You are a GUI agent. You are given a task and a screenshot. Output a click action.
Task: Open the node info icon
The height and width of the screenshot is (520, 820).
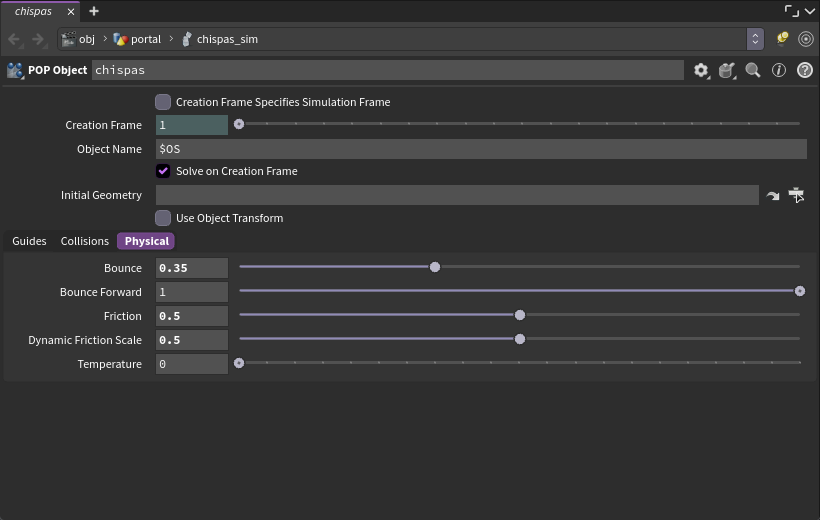pos(779,70)
